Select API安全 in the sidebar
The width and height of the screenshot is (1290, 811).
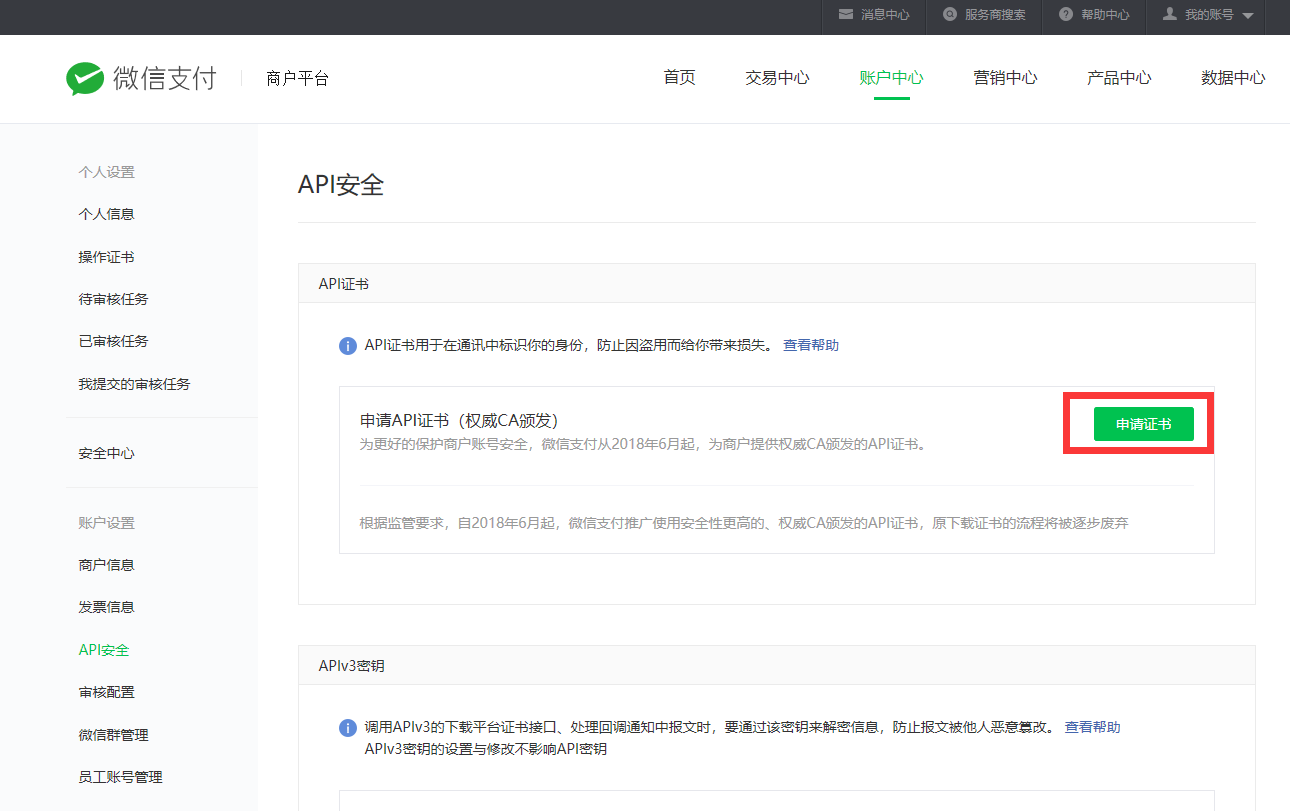(x=104, y=650)
